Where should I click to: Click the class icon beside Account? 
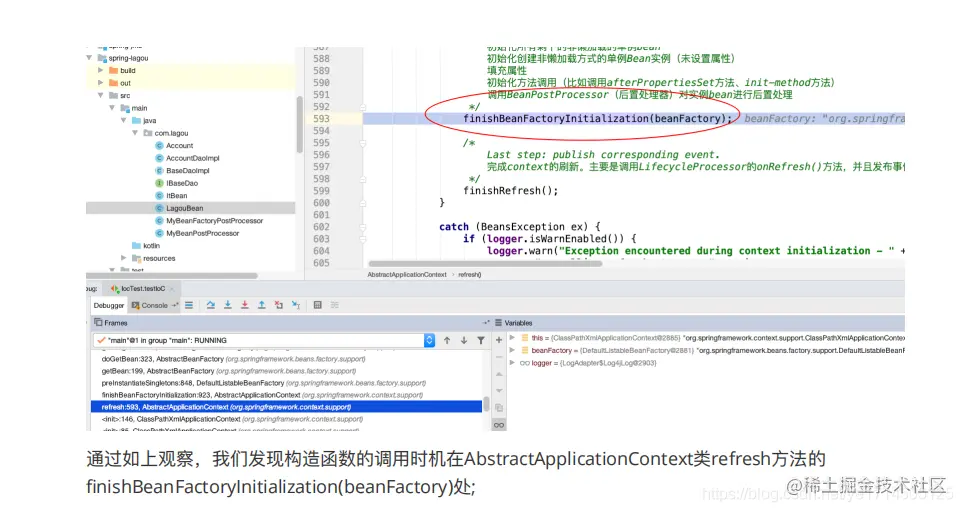point(159,145)
